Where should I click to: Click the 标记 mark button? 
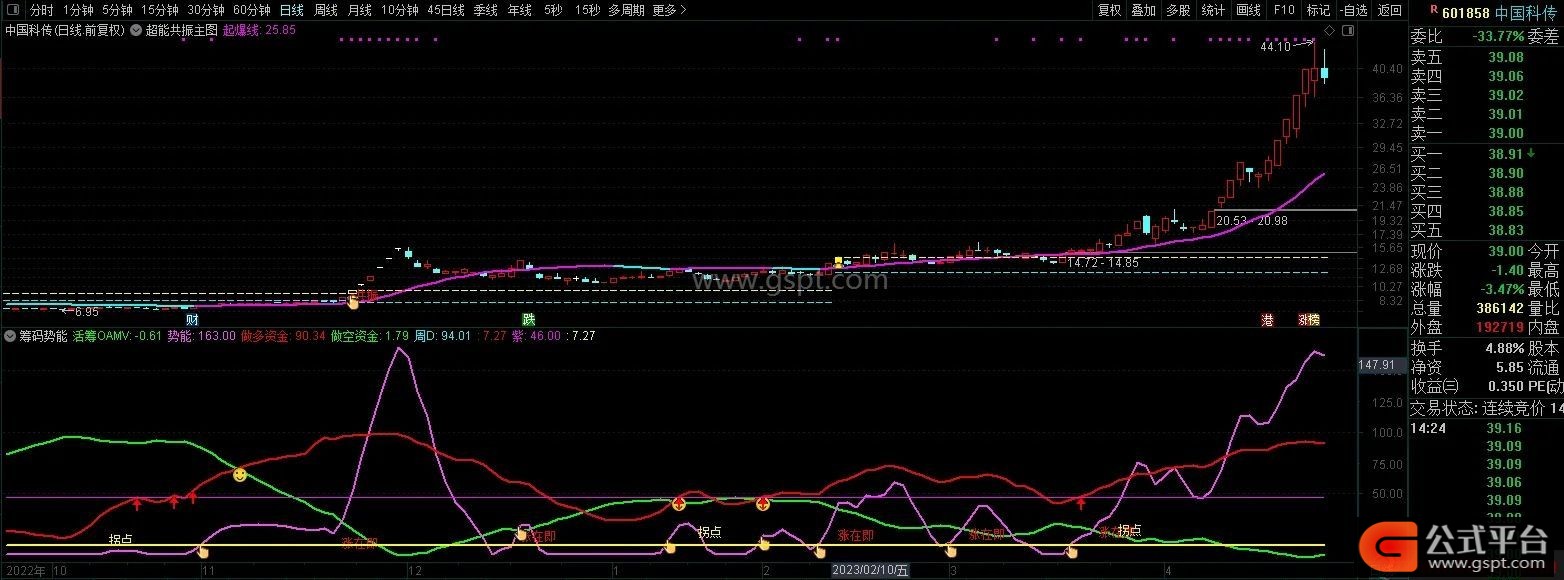point(1319,11)
